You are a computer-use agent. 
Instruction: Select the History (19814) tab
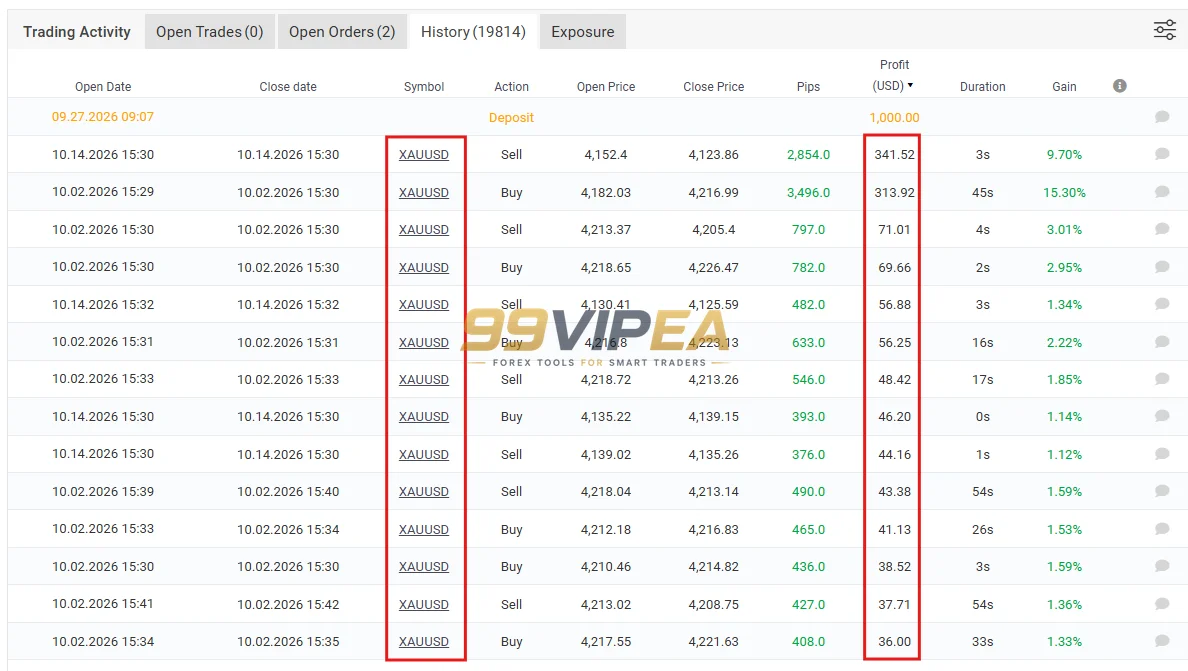click(473, 32)
